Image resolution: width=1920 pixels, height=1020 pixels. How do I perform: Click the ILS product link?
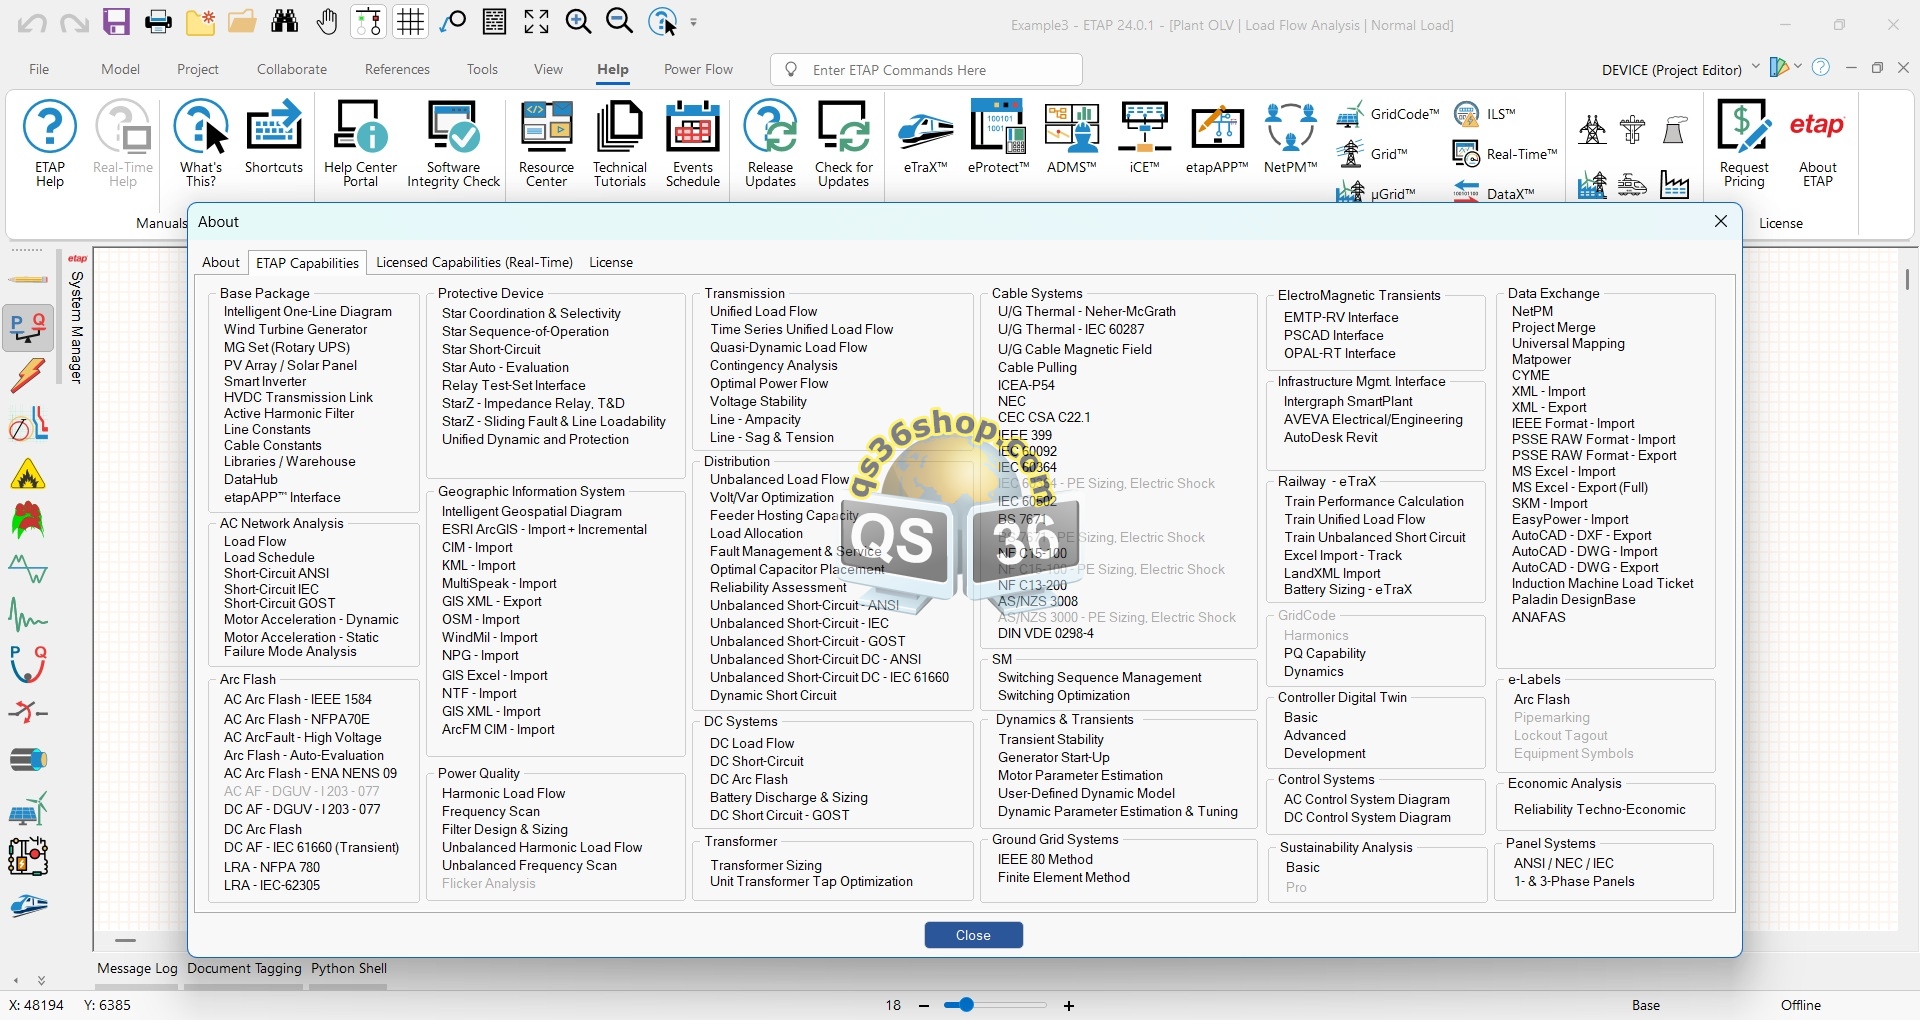pyautogui.click(x=1485, y=114)
